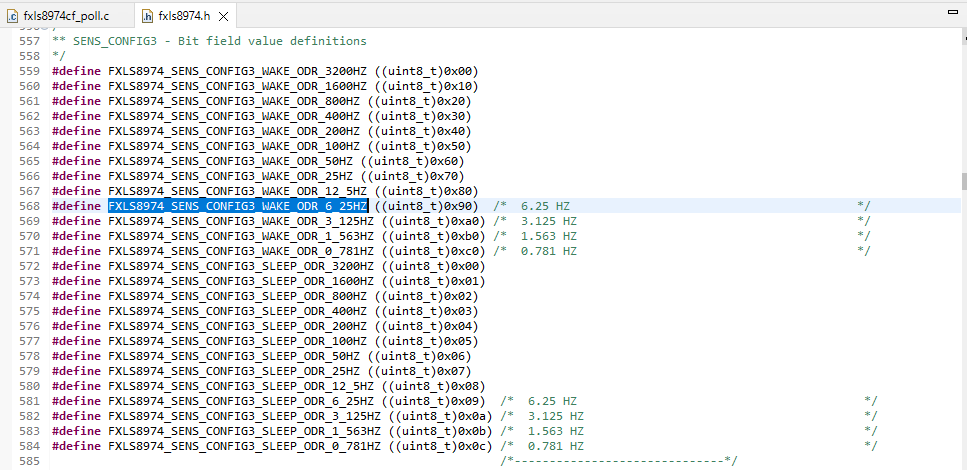Screen dimensions: 967x470
Task: Click the SLEEP_ODR_0_781HZ macro name
Action: click(x=245, y=446)
